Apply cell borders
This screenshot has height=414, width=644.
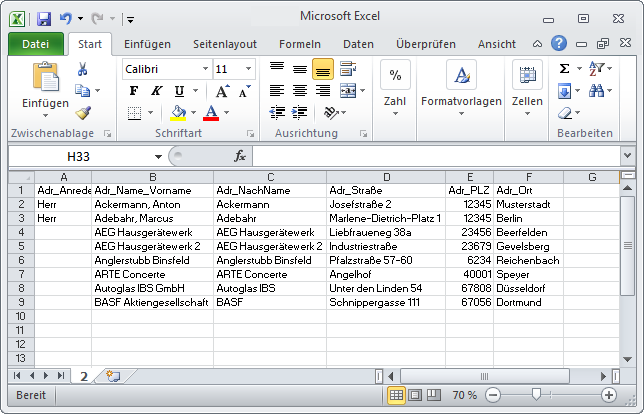(134, 113)
